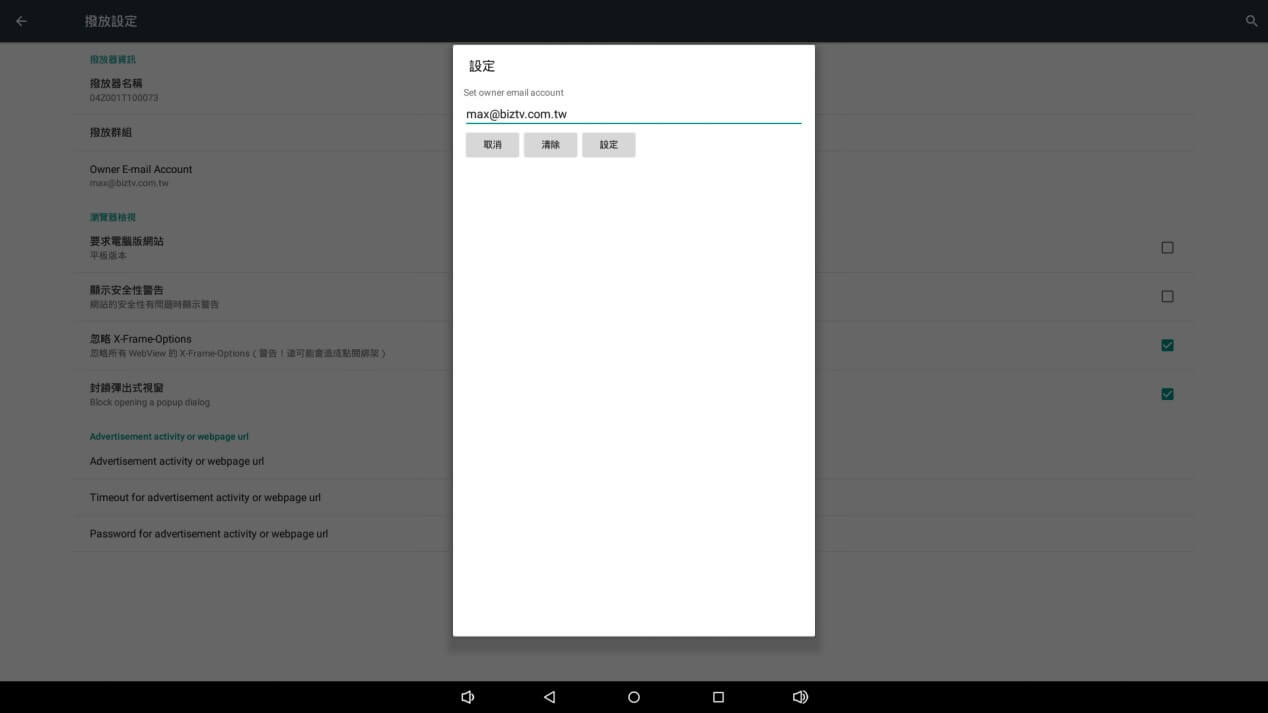Enable the 要求電腦版網站 checkbox
Image resolution: width=1268 pixels, height=713 pixels.
tap(1167, 247)
